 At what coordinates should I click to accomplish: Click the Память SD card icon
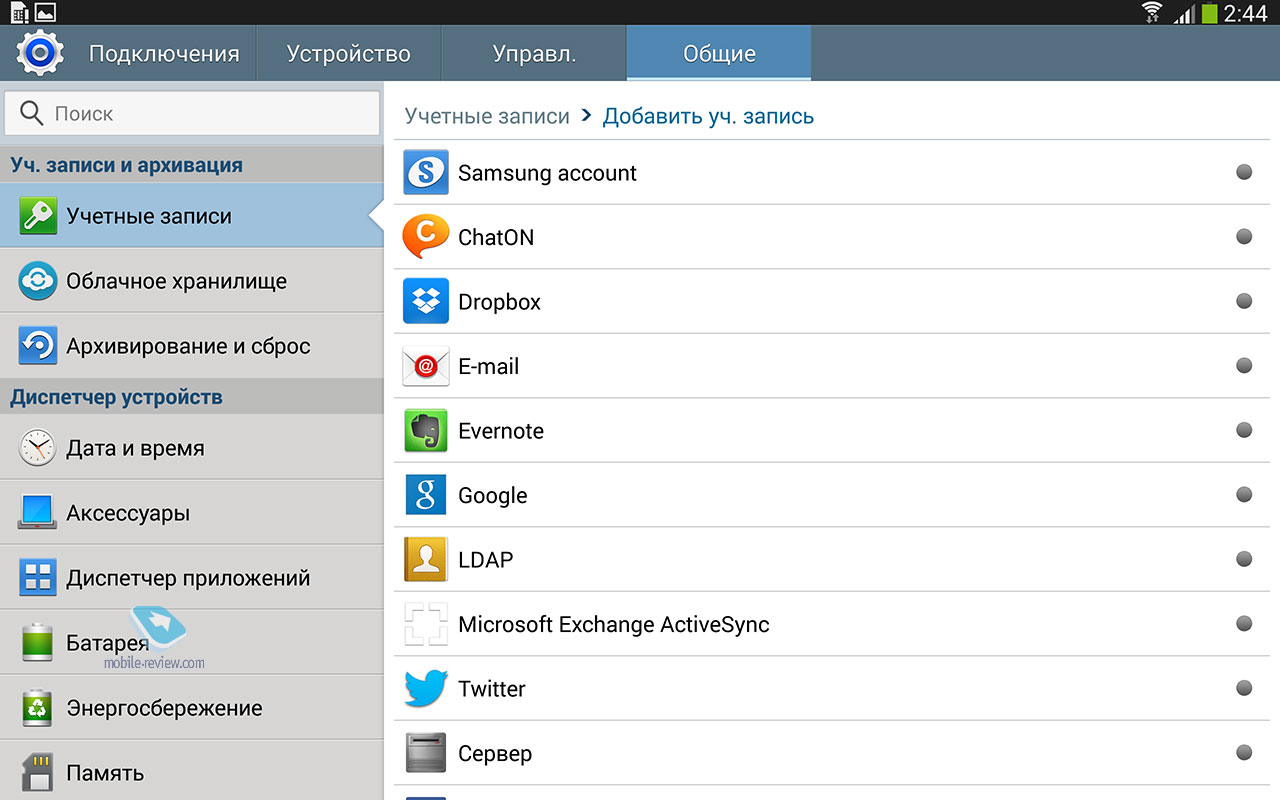pyautogui.click(x=38, y=772)
